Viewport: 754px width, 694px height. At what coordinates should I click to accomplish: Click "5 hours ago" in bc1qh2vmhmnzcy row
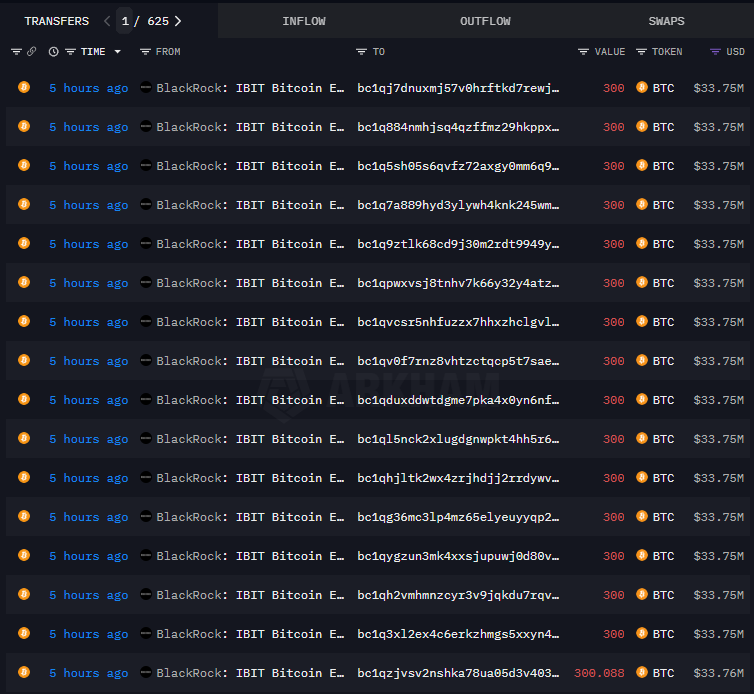88,595
